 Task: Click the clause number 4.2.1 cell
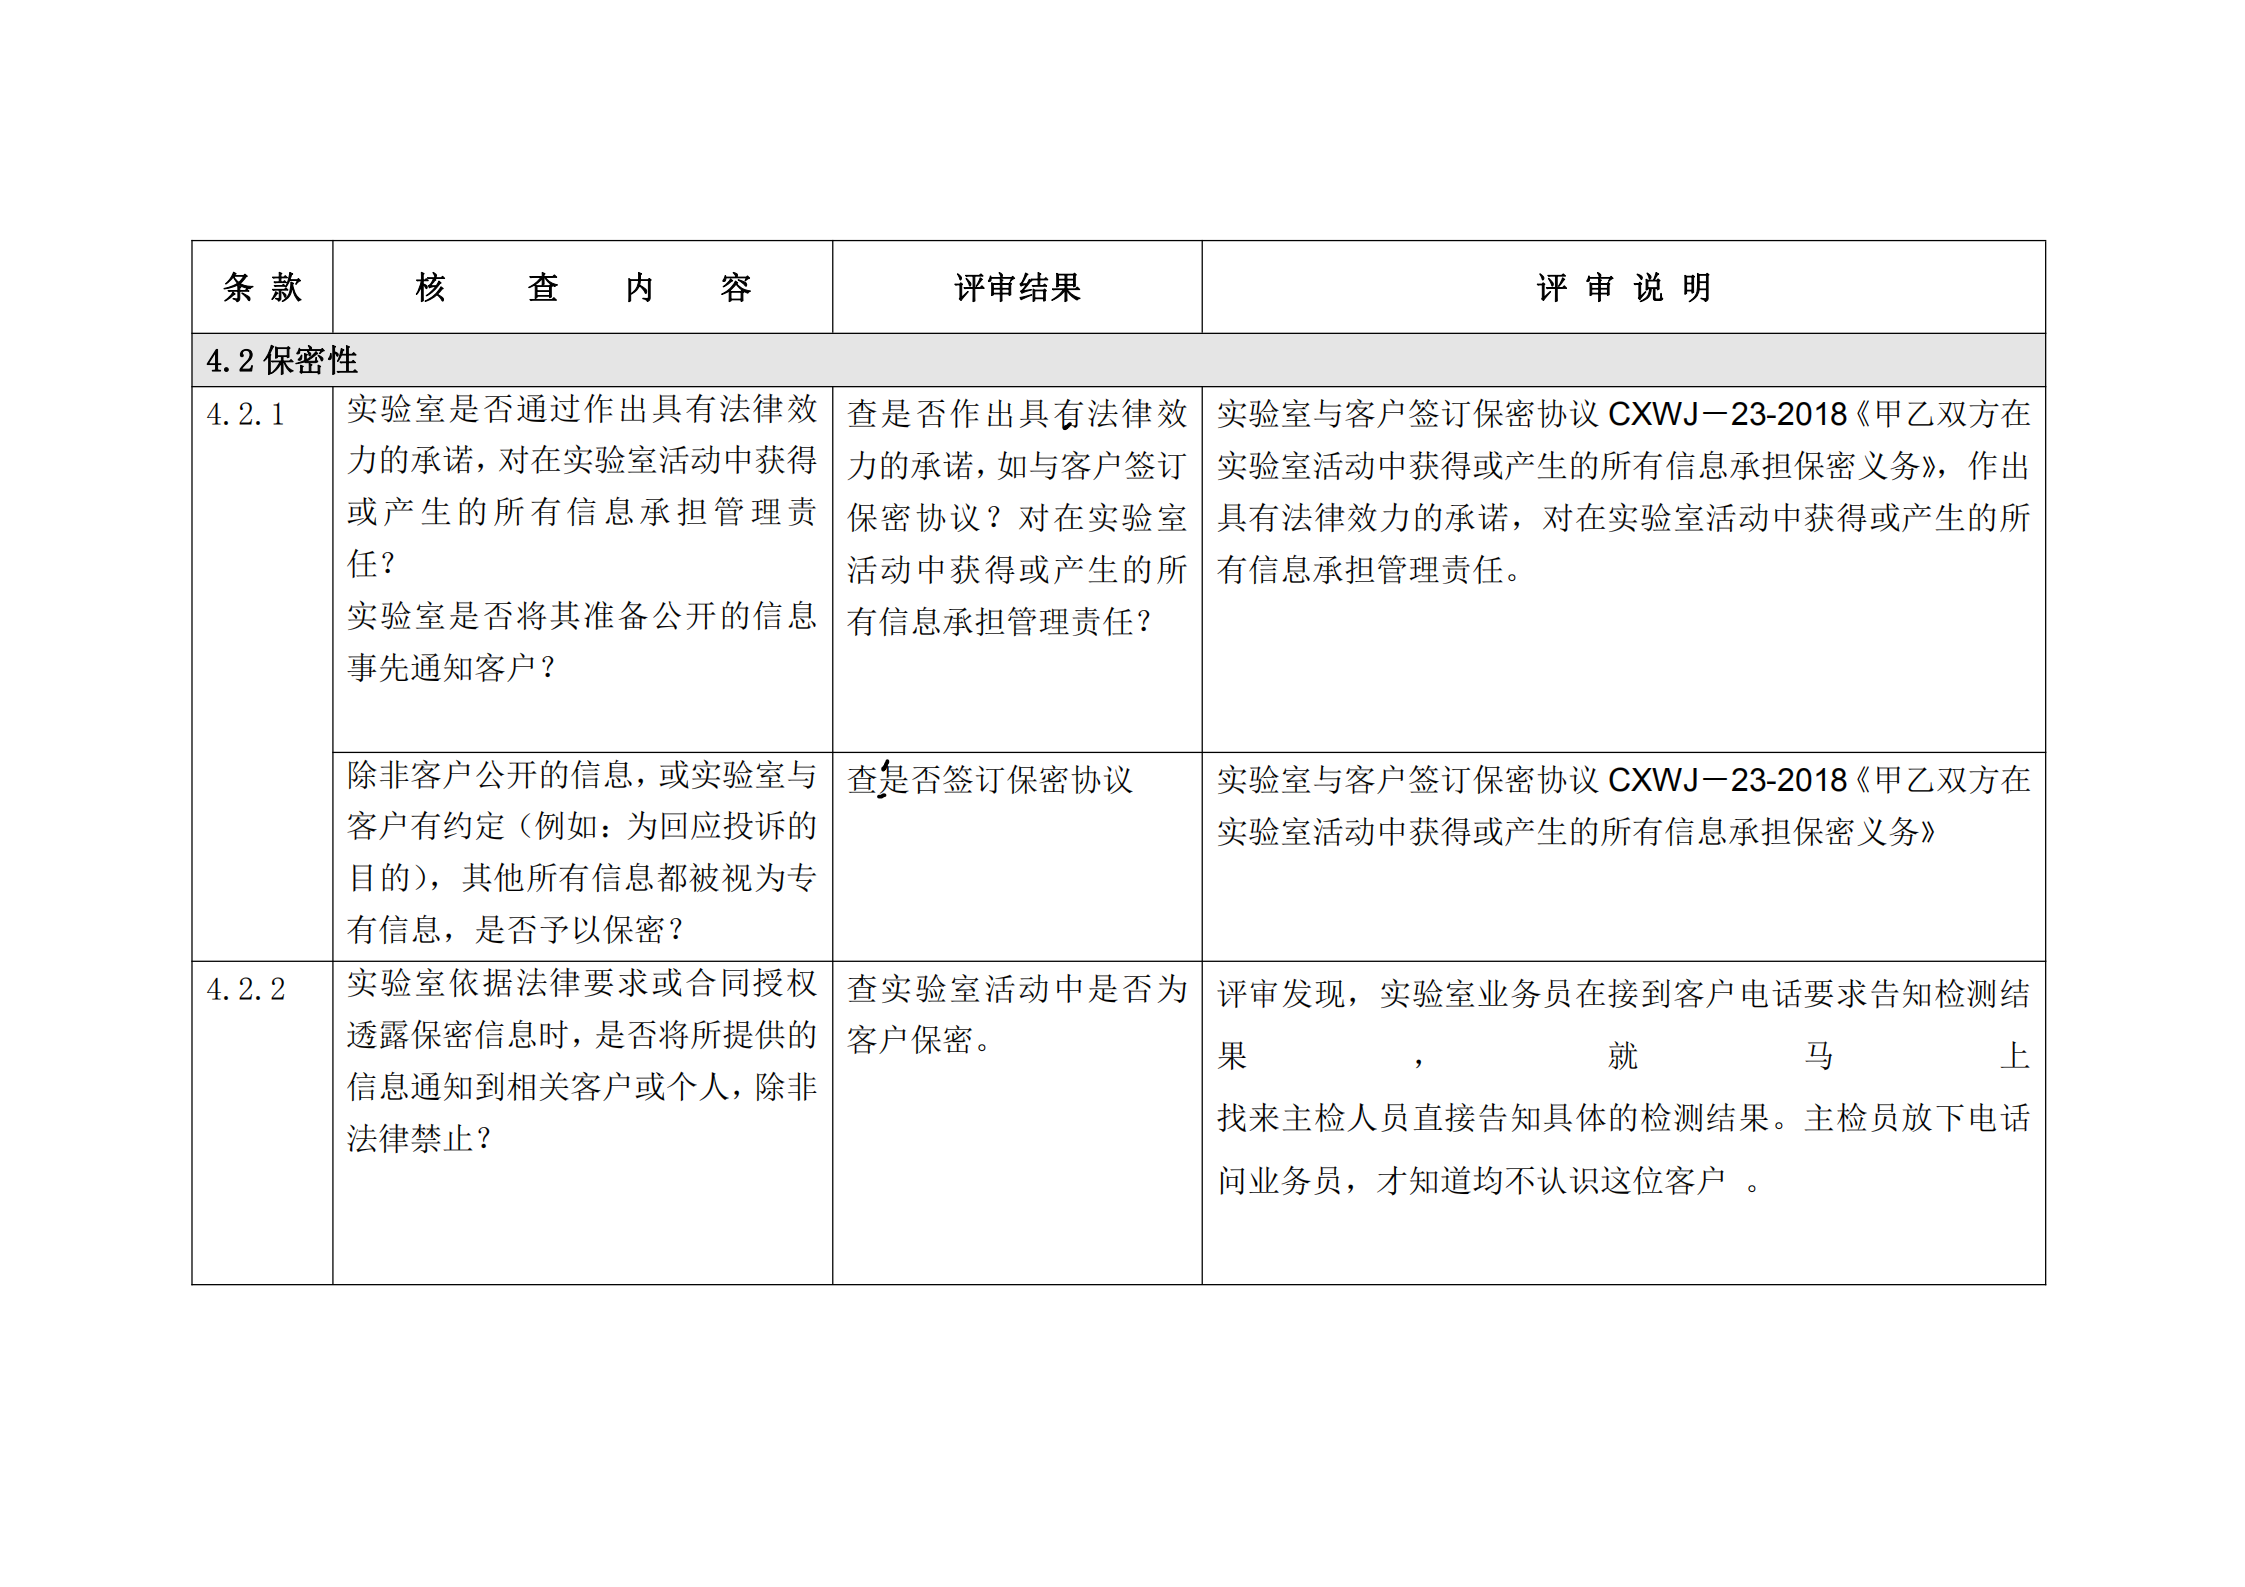click(x=246, y=414)
